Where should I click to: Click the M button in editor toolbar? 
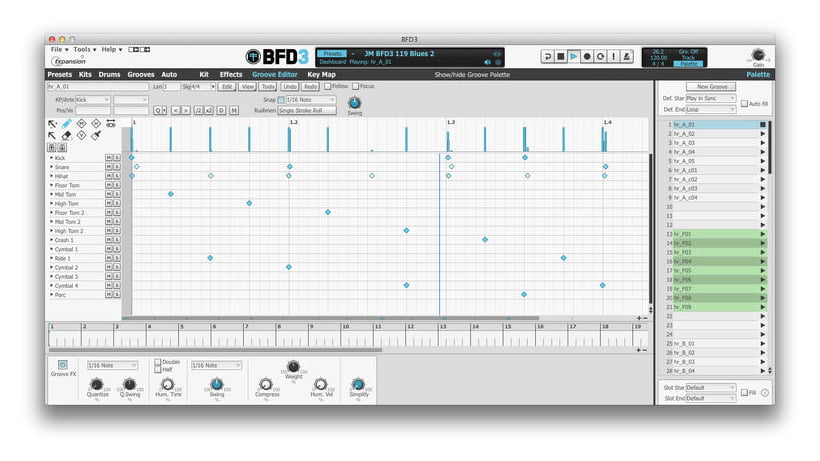tap(234, 111)
